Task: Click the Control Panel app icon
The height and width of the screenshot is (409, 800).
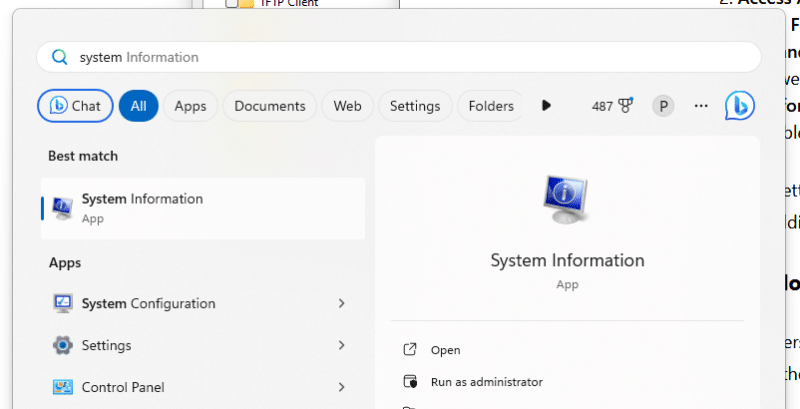Action: [62, 387]
